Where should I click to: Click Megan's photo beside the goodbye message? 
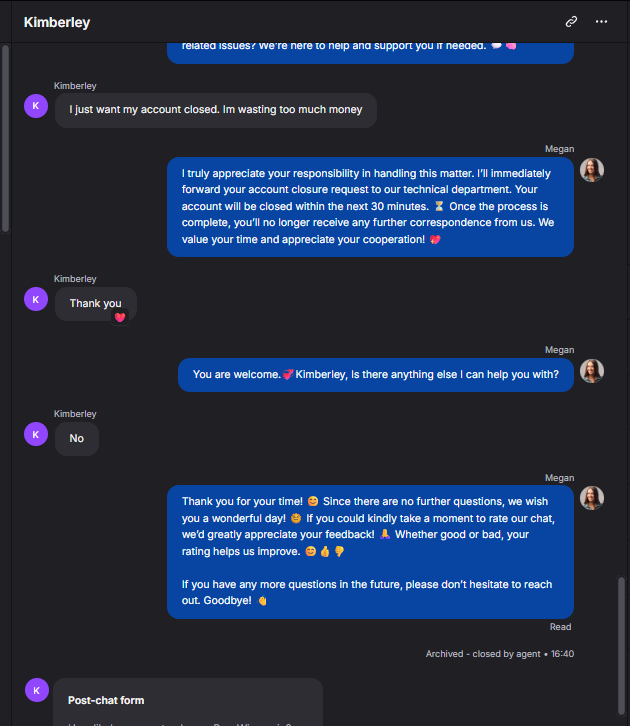pyautogui.click(x=592, y=498)
